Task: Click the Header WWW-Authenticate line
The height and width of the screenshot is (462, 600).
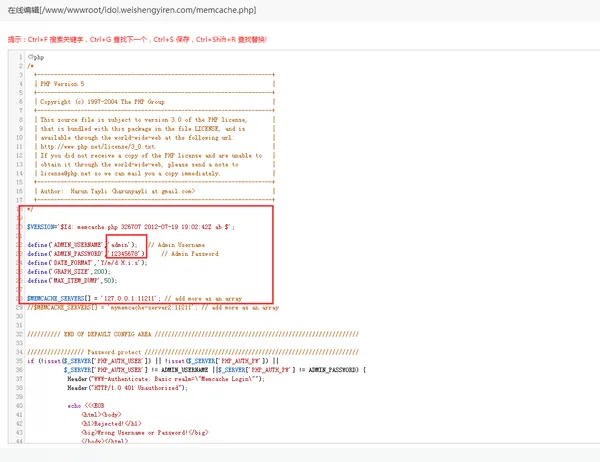Action: click(x=166, y=379)
